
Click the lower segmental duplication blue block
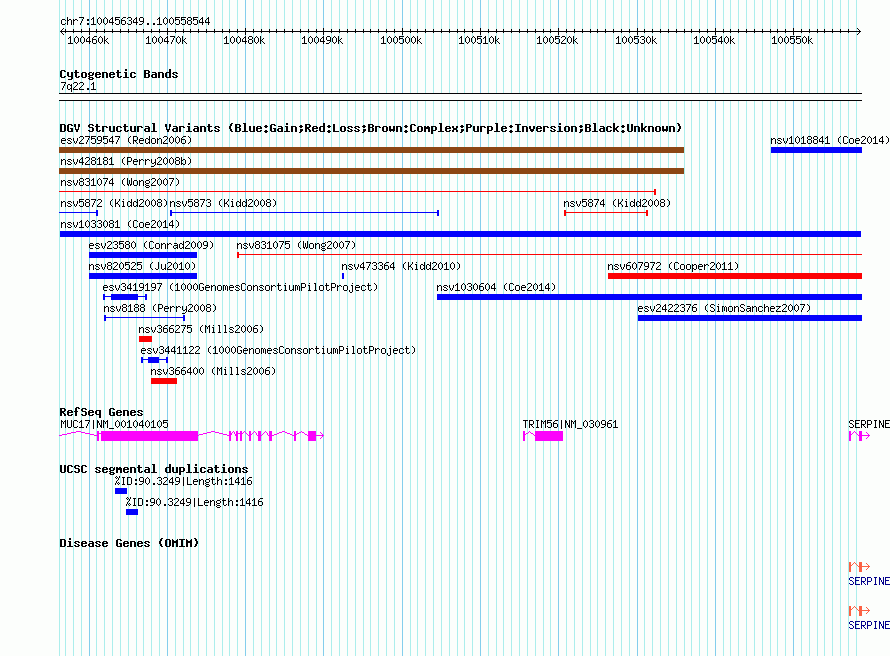132,512
